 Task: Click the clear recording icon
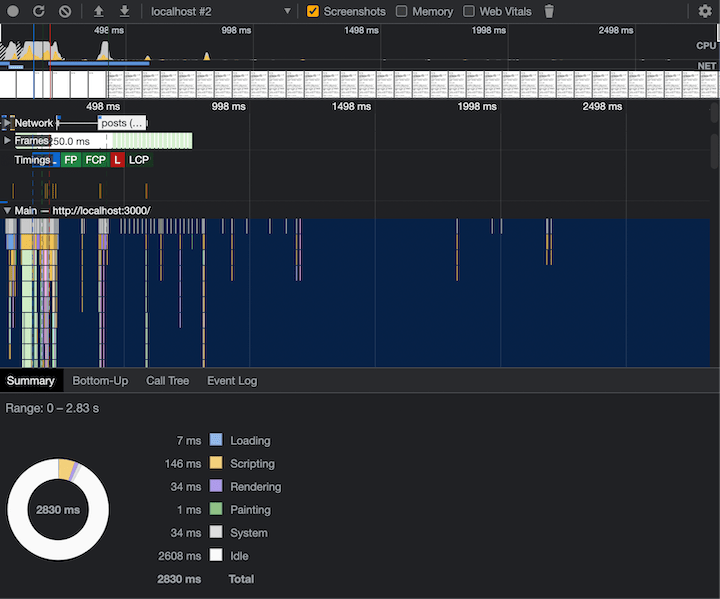point(65,11)
